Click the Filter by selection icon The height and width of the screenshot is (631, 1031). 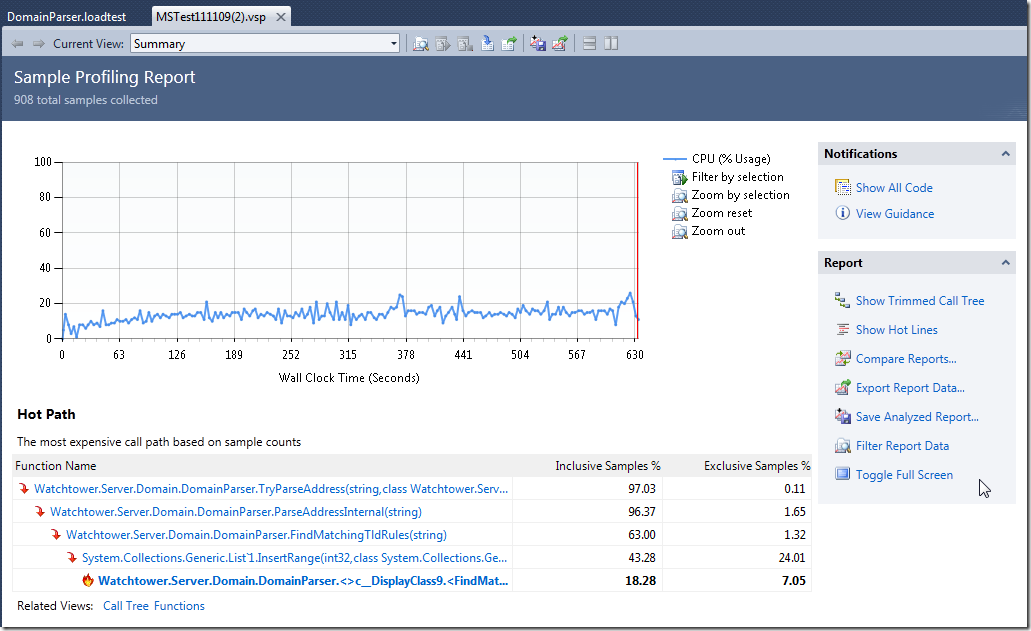pyautogui.click(x=679, y=177)
